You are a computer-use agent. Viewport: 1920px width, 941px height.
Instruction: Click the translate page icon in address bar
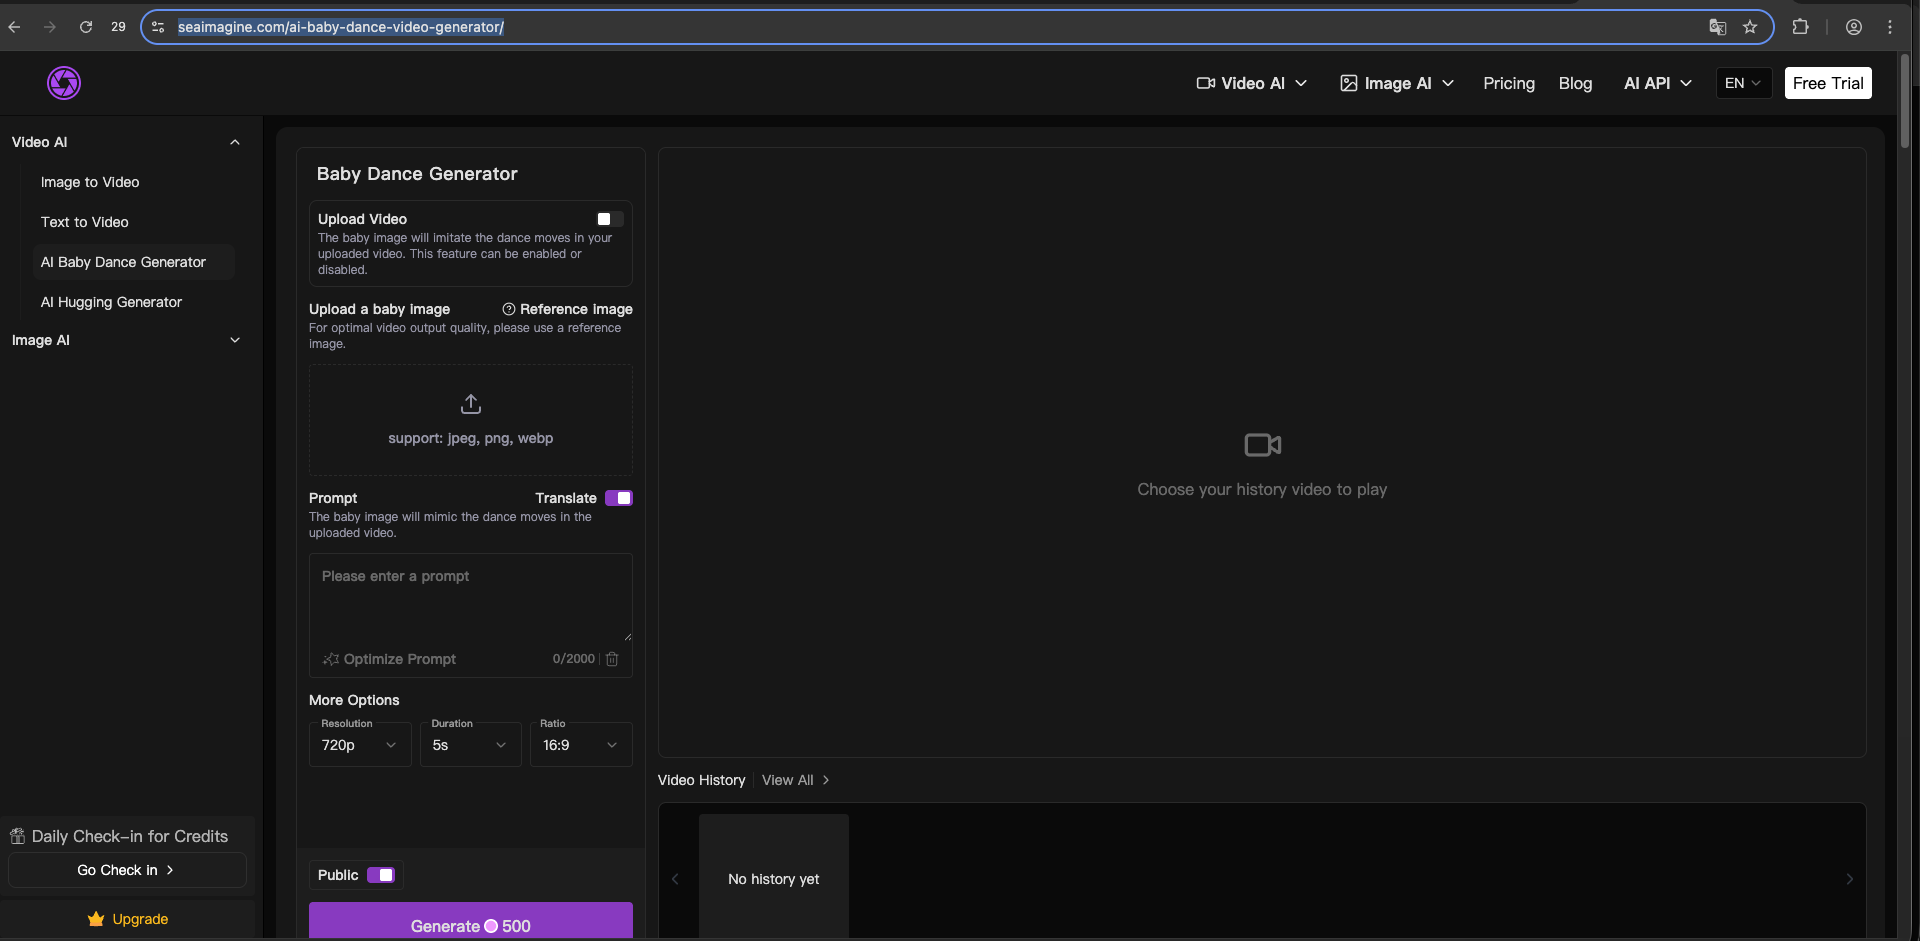tap(1717, 27)
